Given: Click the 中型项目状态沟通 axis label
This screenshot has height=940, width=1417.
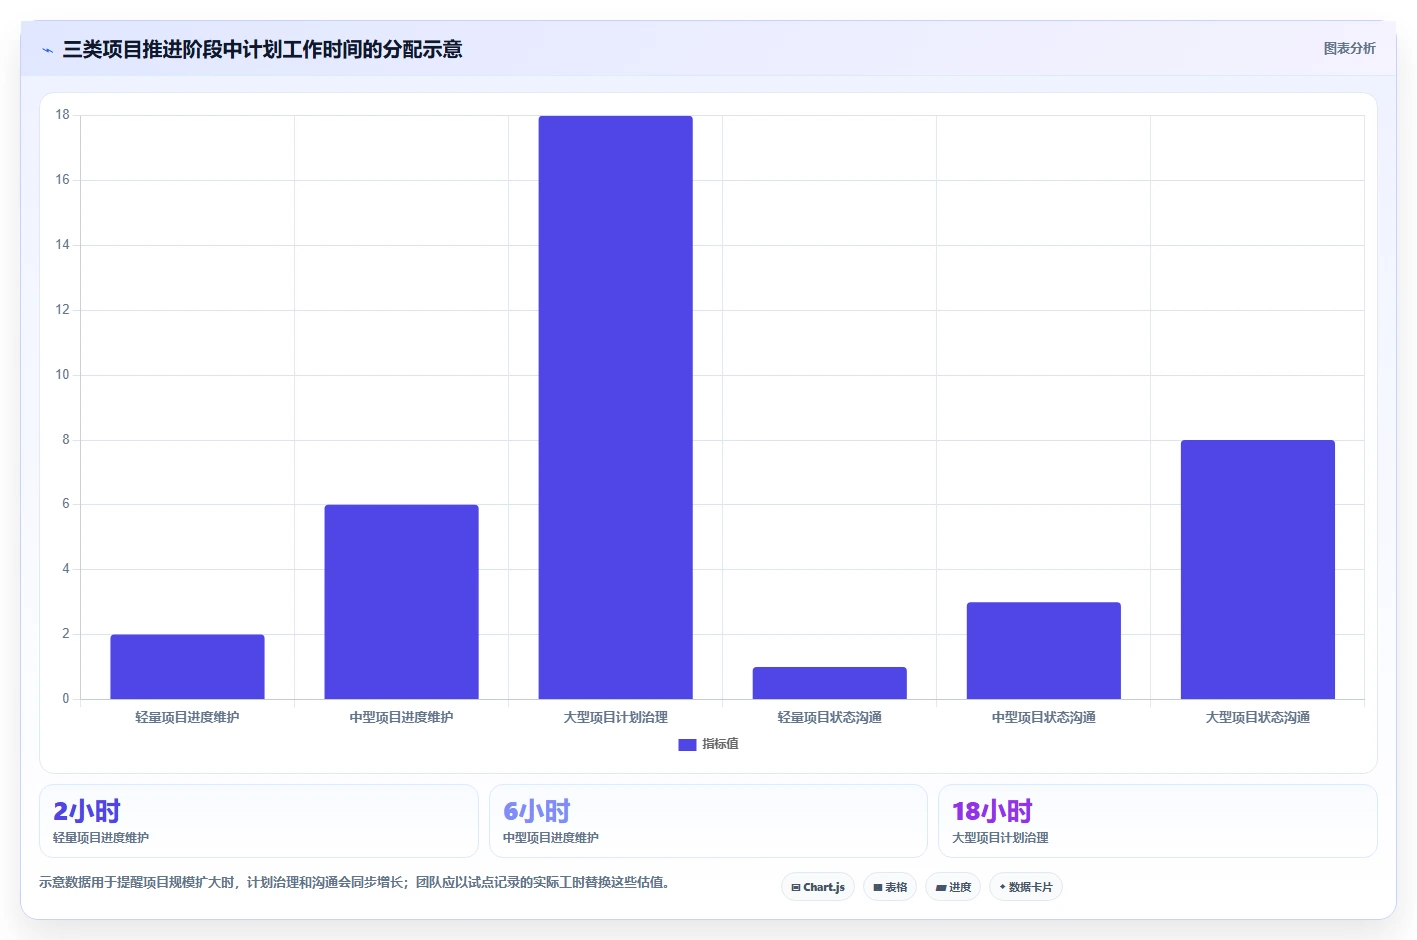Looking at the screenshot, I should click(x=1043, y=717).
